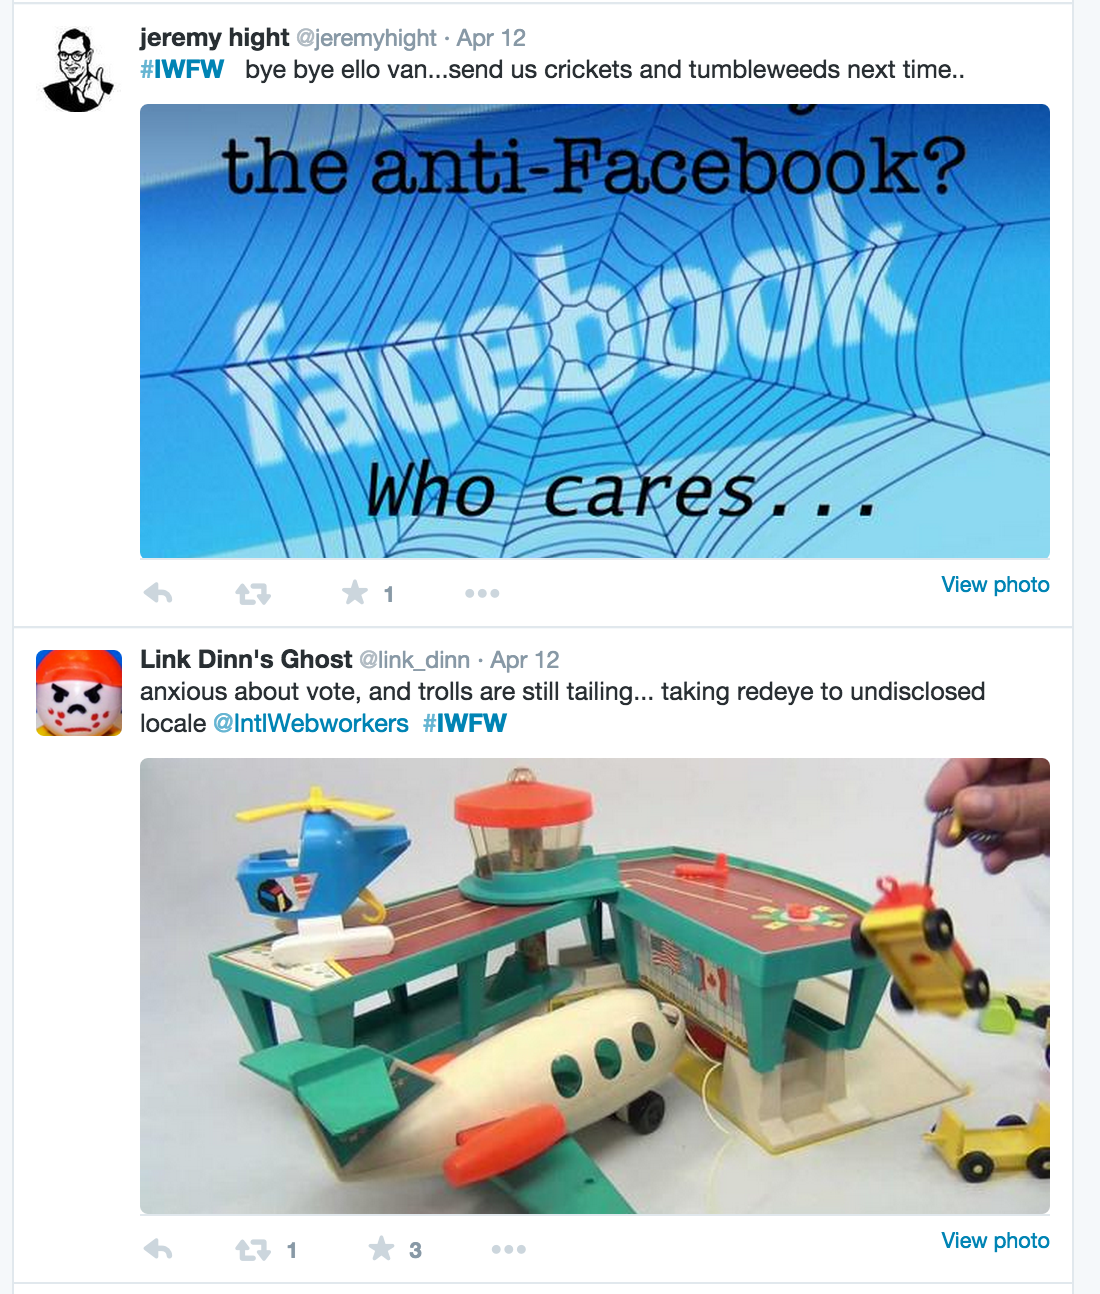Open the toy airport playset image

595,986
